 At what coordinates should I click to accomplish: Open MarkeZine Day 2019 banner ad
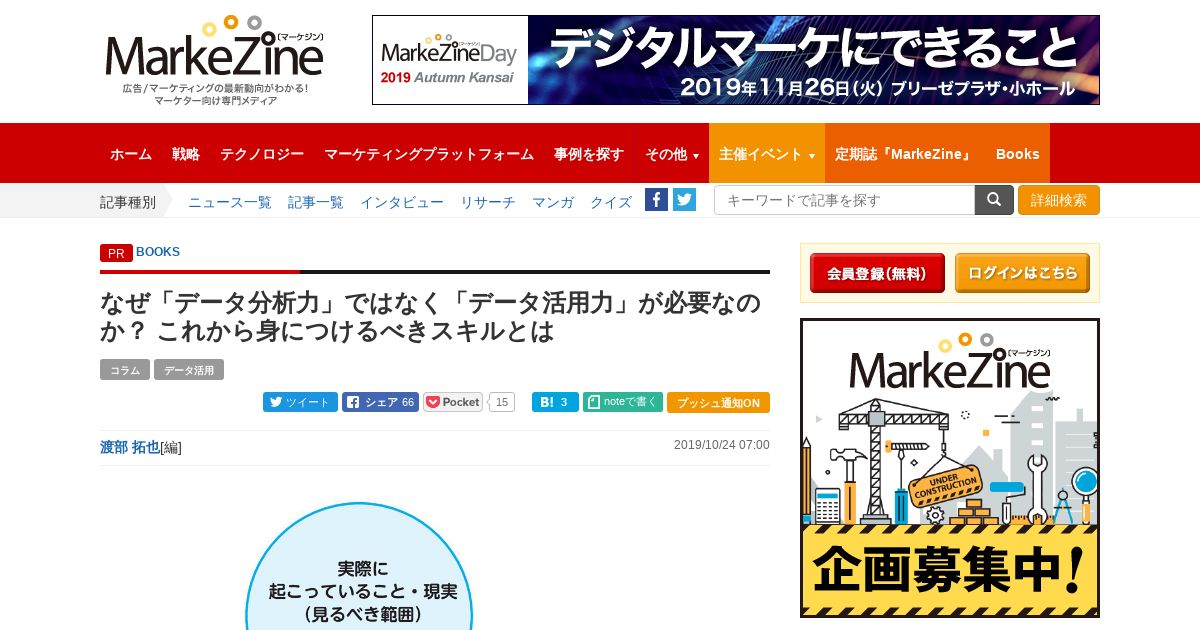[736, 60]
